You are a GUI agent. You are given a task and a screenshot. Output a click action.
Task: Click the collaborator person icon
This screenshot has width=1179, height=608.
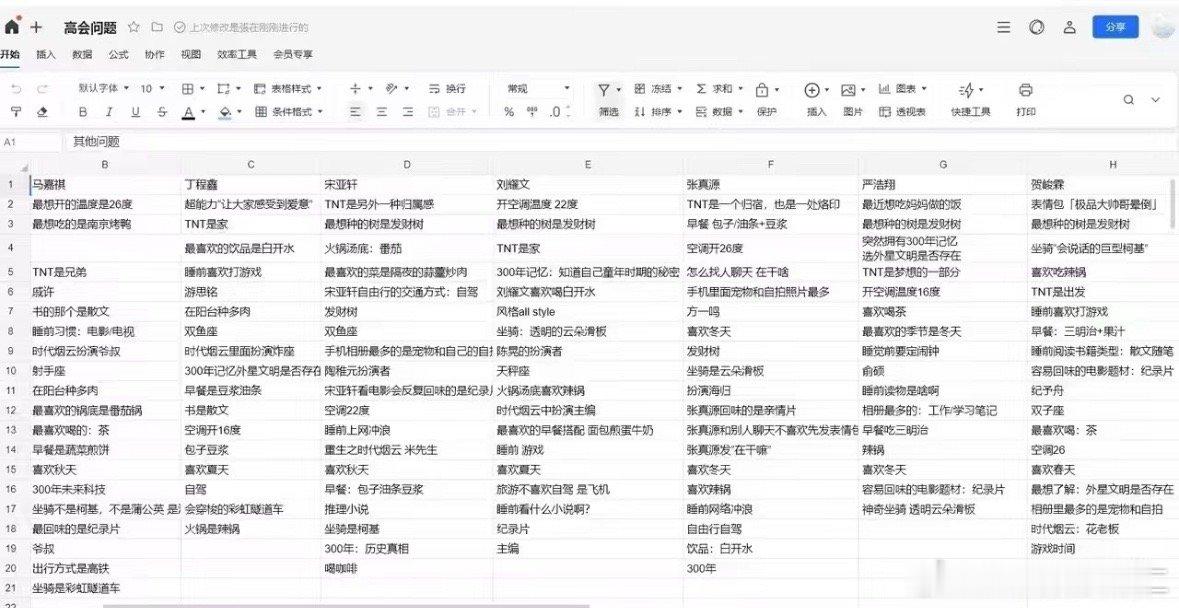pyautogui.click(x=1069, y=28)
